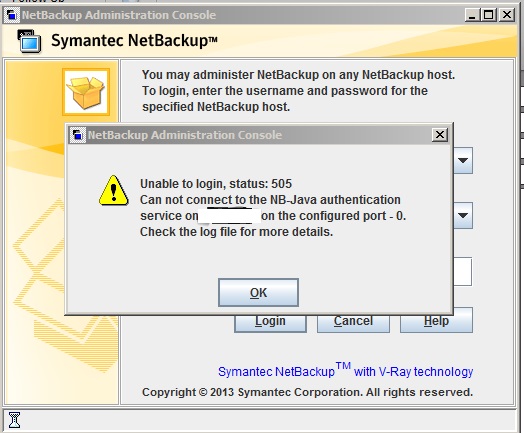Expand the upper host dropdown arrow
The width and height of the screenshot is (524, 433).
pyautogui.click(x=463, y=161)
